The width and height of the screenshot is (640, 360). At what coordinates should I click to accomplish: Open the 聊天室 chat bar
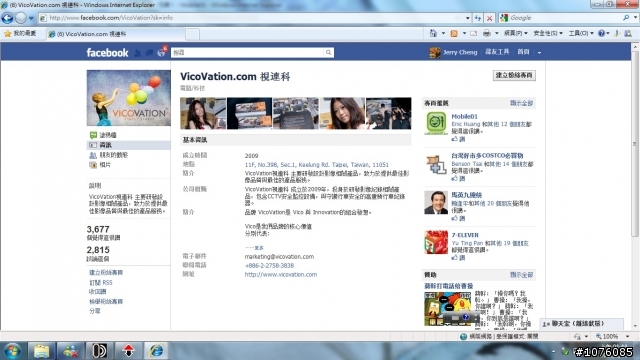click(x=582, y=324)
